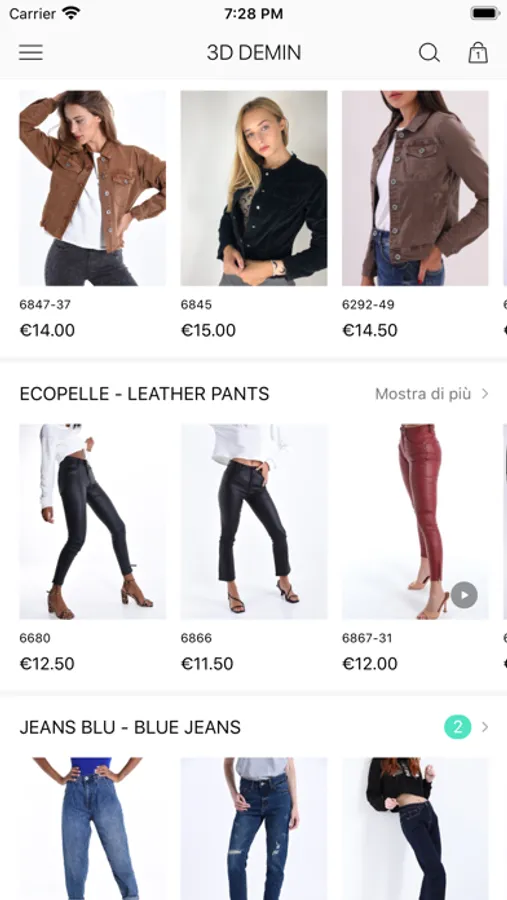Image resolution: width=507 pixels, height=900 pixels.
Task: Tap the green badge showing 2
Action: (458, 727)
